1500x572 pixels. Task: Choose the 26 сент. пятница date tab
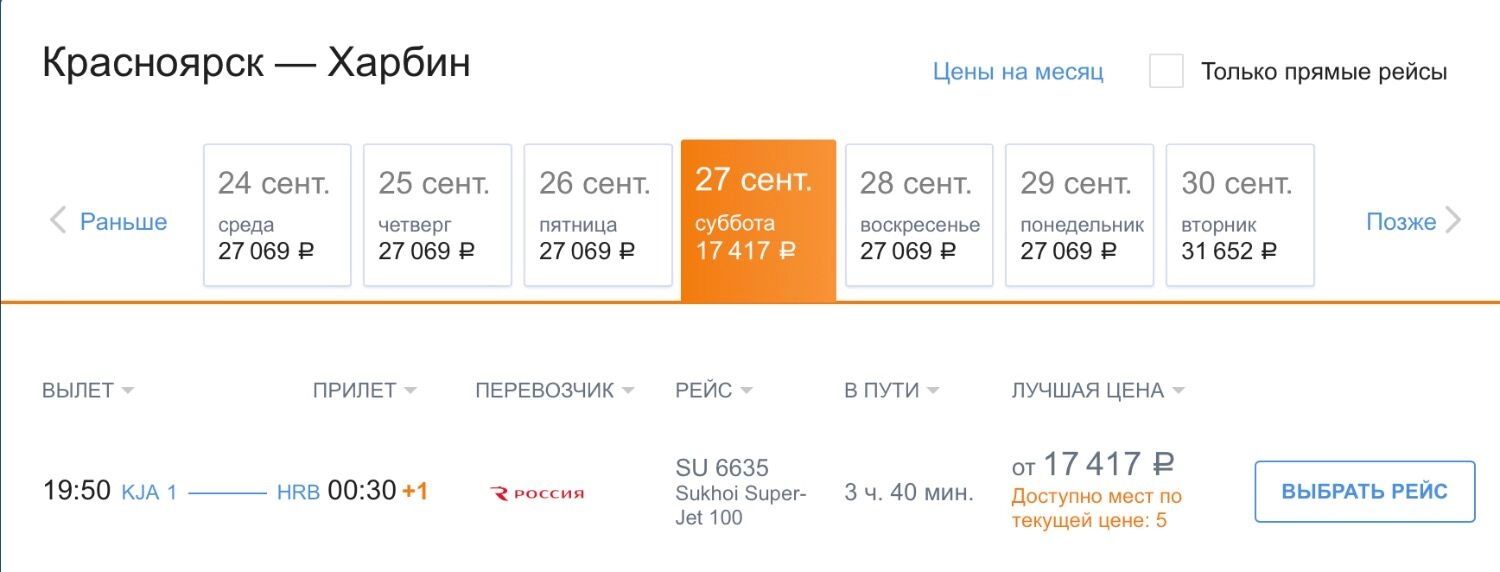tap(598, 215)
